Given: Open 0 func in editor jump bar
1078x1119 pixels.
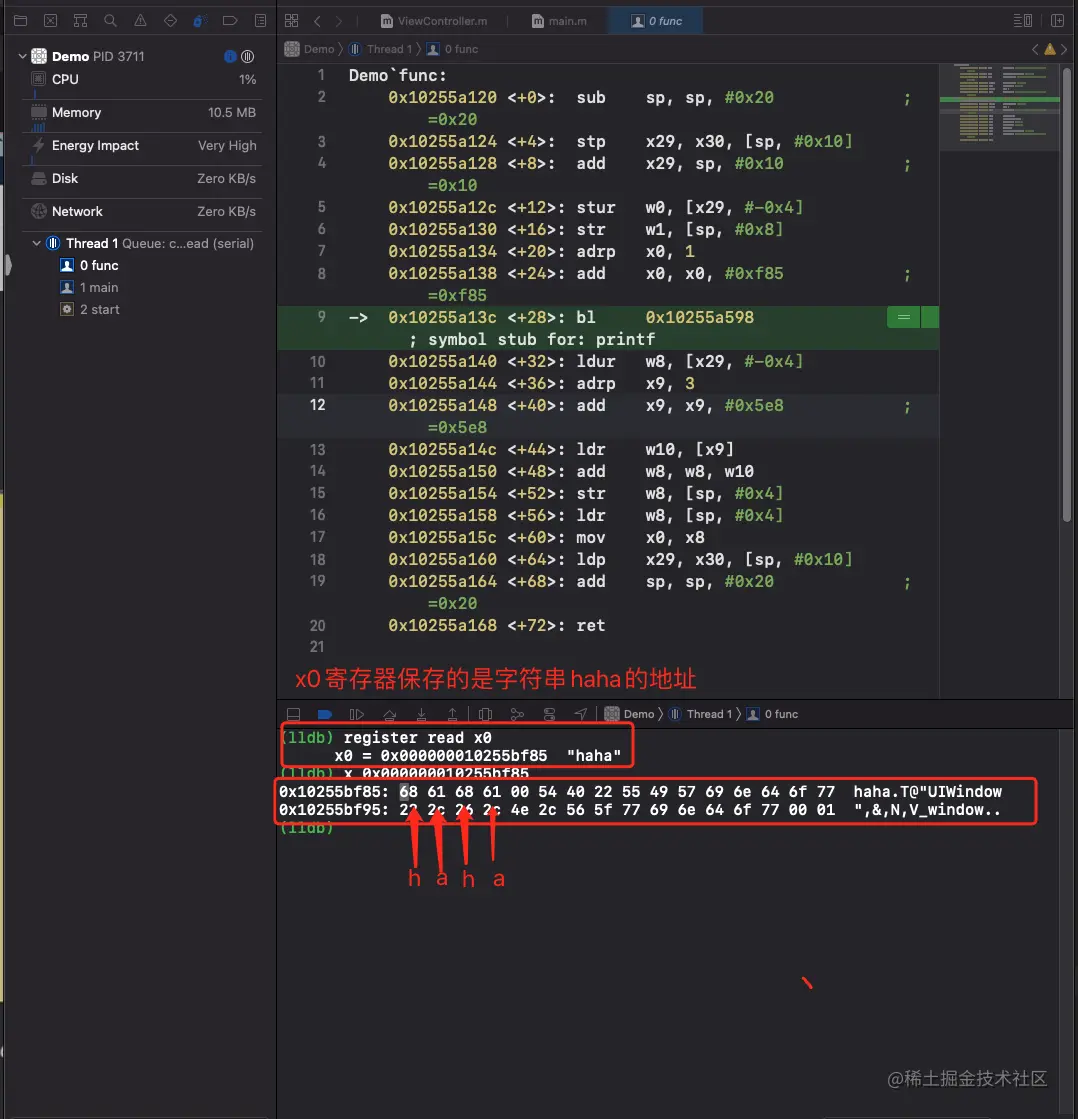Looking at the screenshot, I should coord(452,49).
